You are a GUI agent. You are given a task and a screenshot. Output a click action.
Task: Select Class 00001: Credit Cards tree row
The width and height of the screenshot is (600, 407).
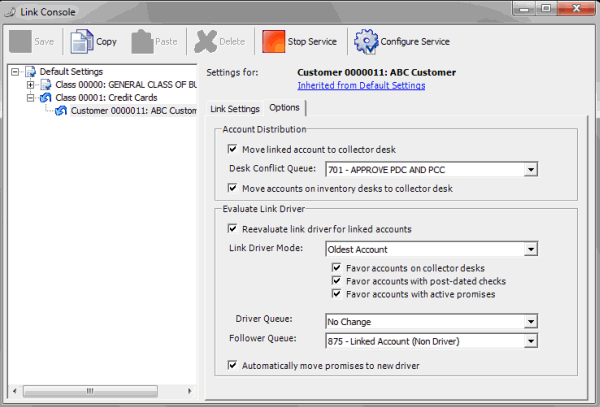pos(106,98)
